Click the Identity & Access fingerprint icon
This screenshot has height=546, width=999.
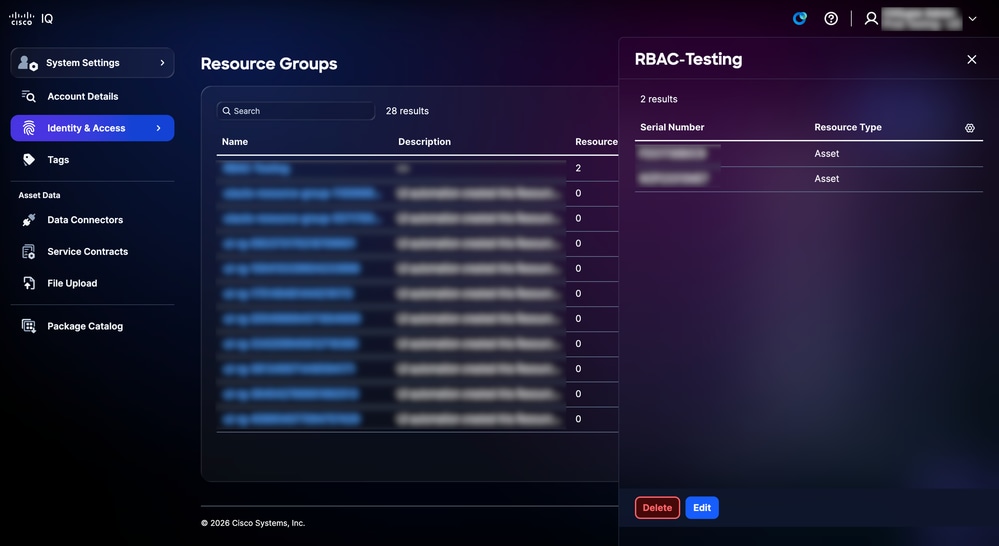29,128
